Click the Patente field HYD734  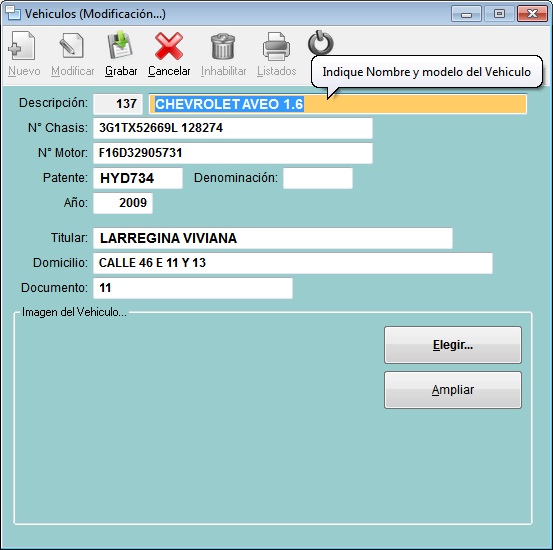pyautogui.click(x=138, y=178)
